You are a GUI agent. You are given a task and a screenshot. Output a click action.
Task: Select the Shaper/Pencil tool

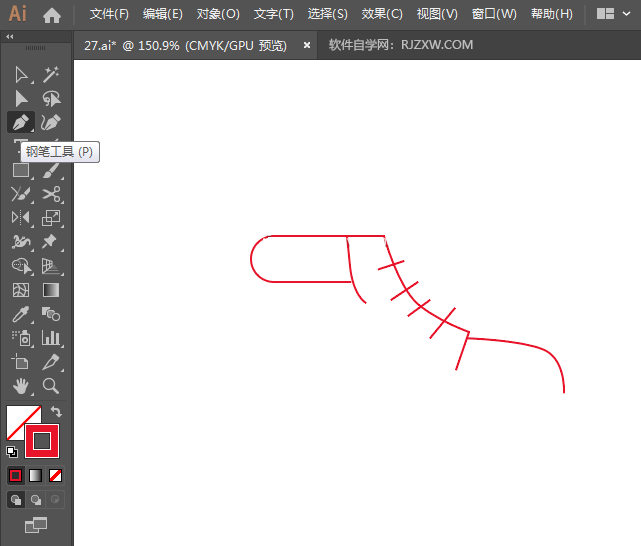click(21, 194)
